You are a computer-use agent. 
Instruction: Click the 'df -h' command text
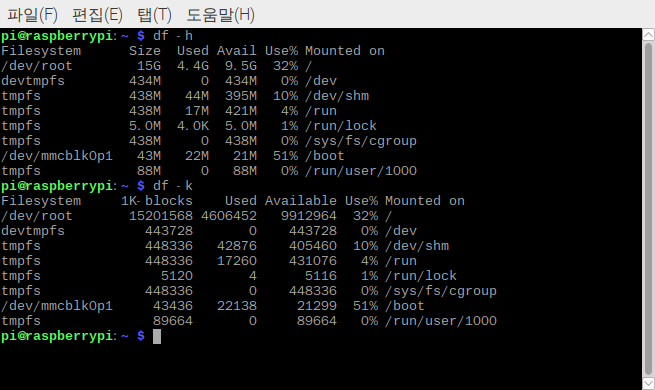tap(173, 36)
